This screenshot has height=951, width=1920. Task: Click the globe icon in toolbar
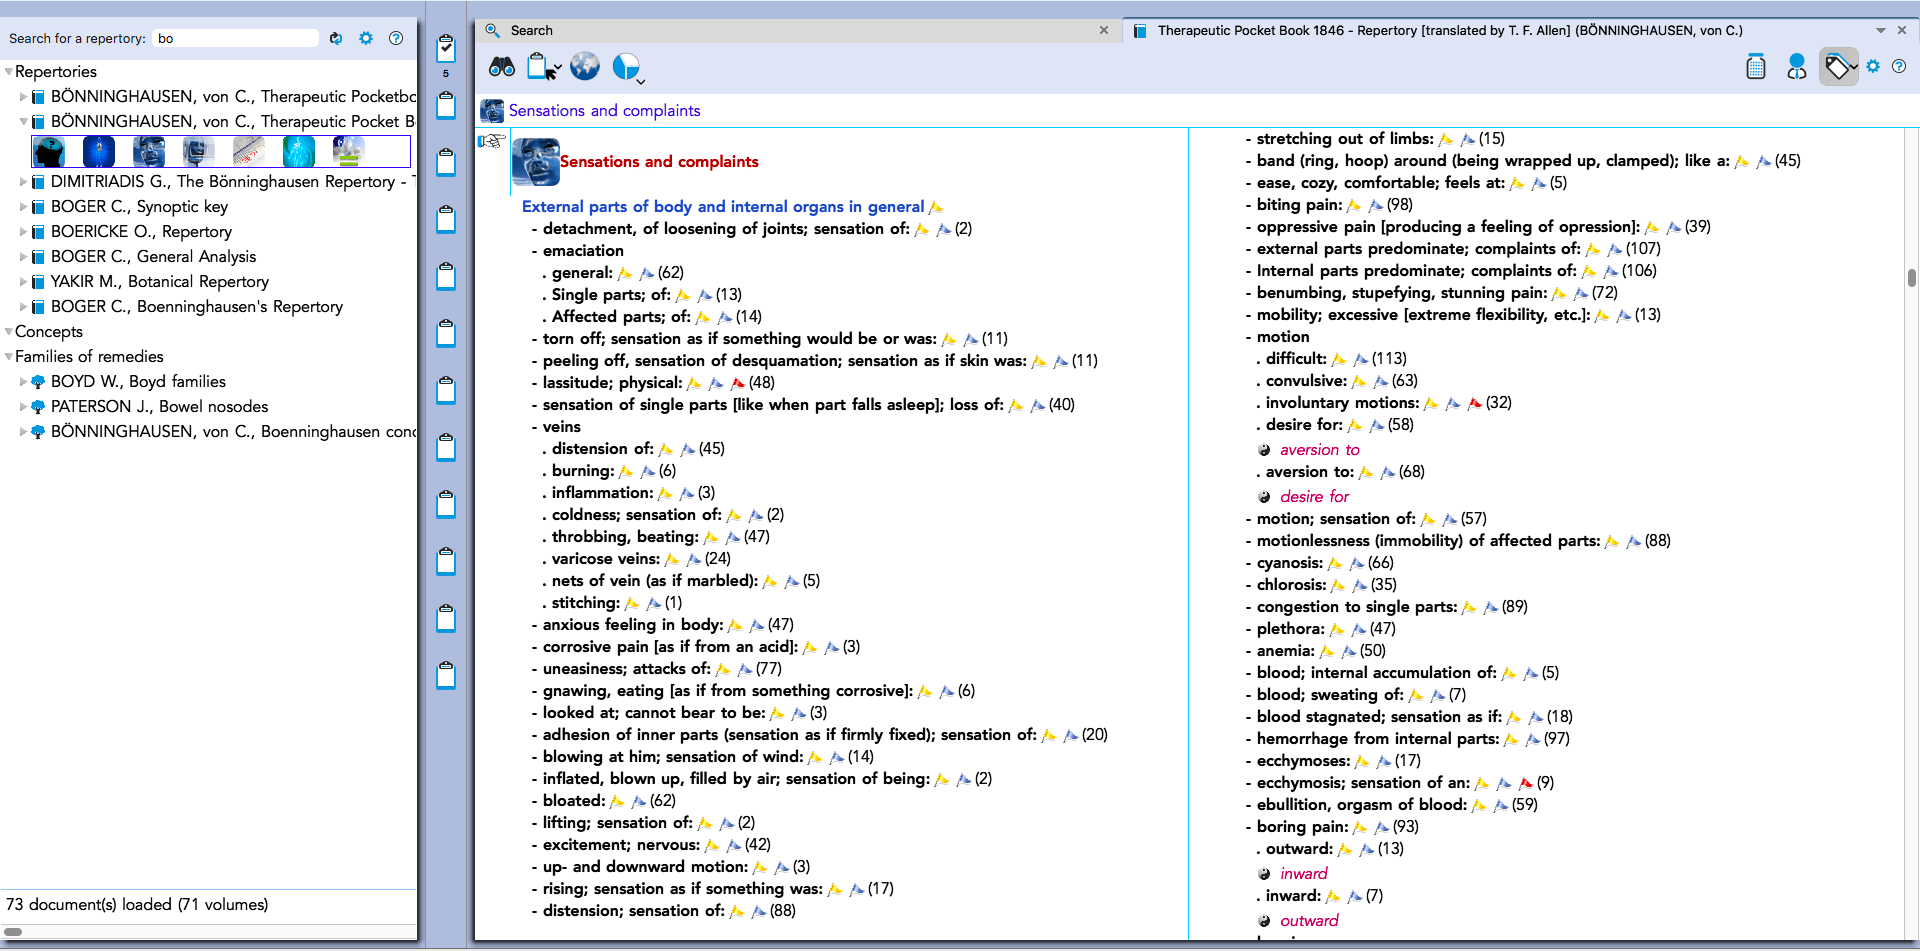point(585,67)
